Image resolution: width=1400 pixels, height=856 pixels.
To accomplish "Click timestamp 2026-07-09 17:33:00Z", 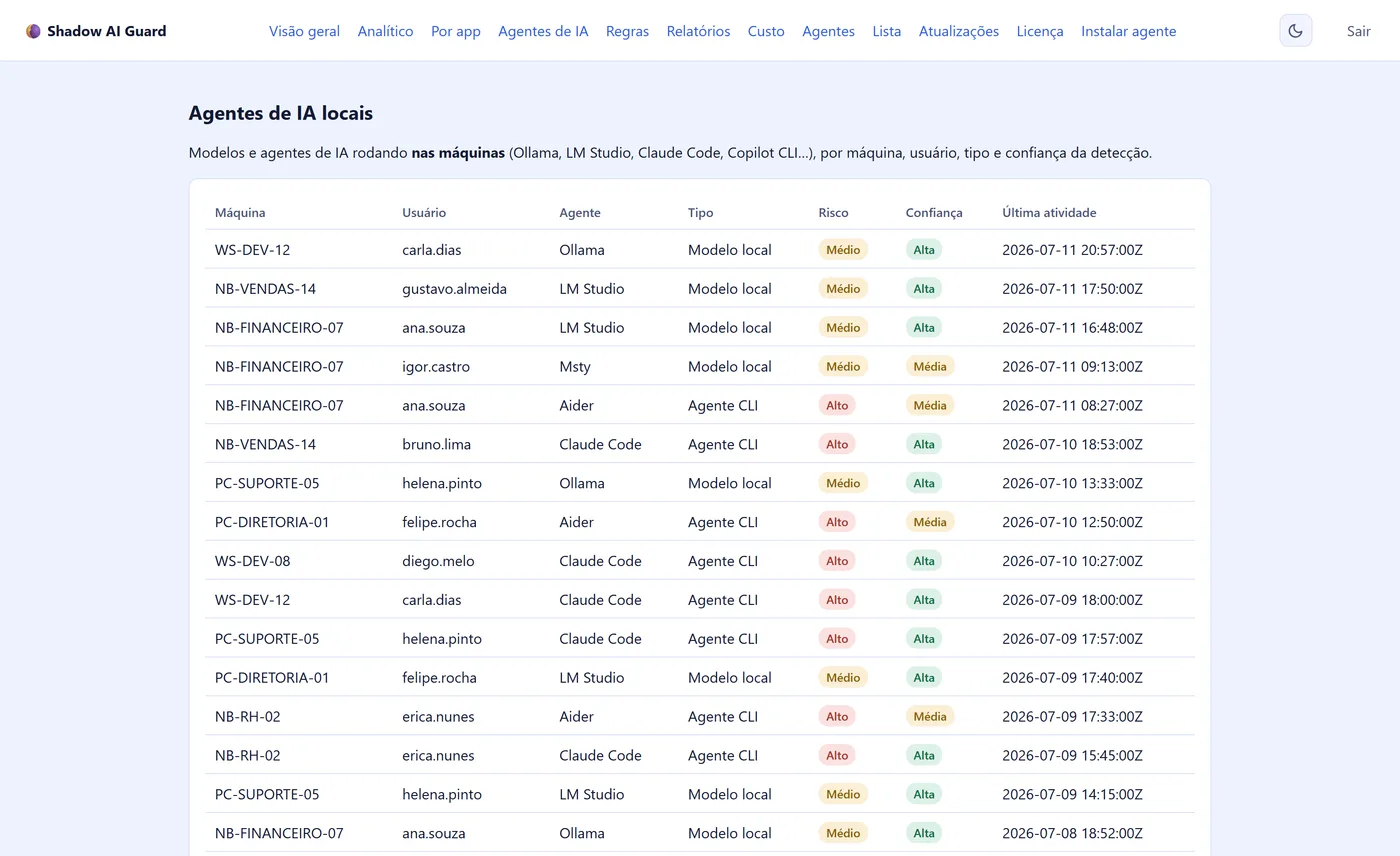I will (1072, 717).
